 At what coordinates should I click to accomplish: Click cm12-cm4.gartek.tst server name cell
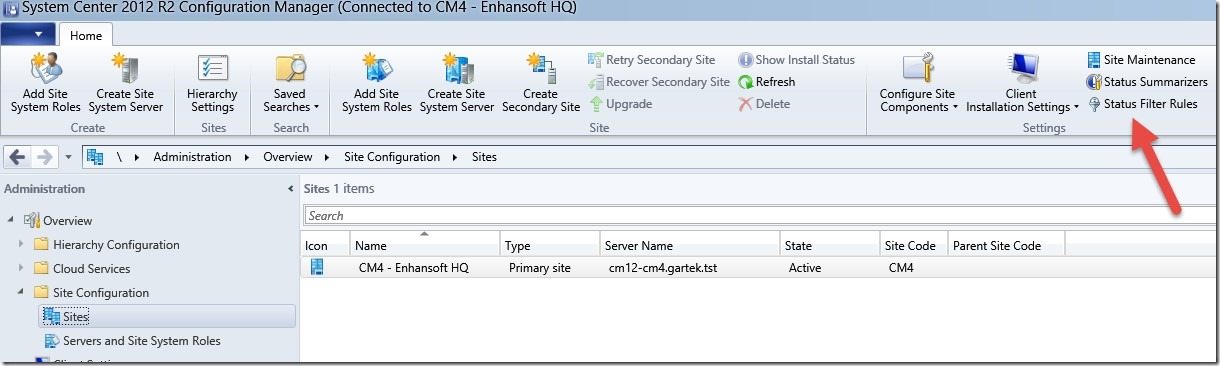(664, 268)
